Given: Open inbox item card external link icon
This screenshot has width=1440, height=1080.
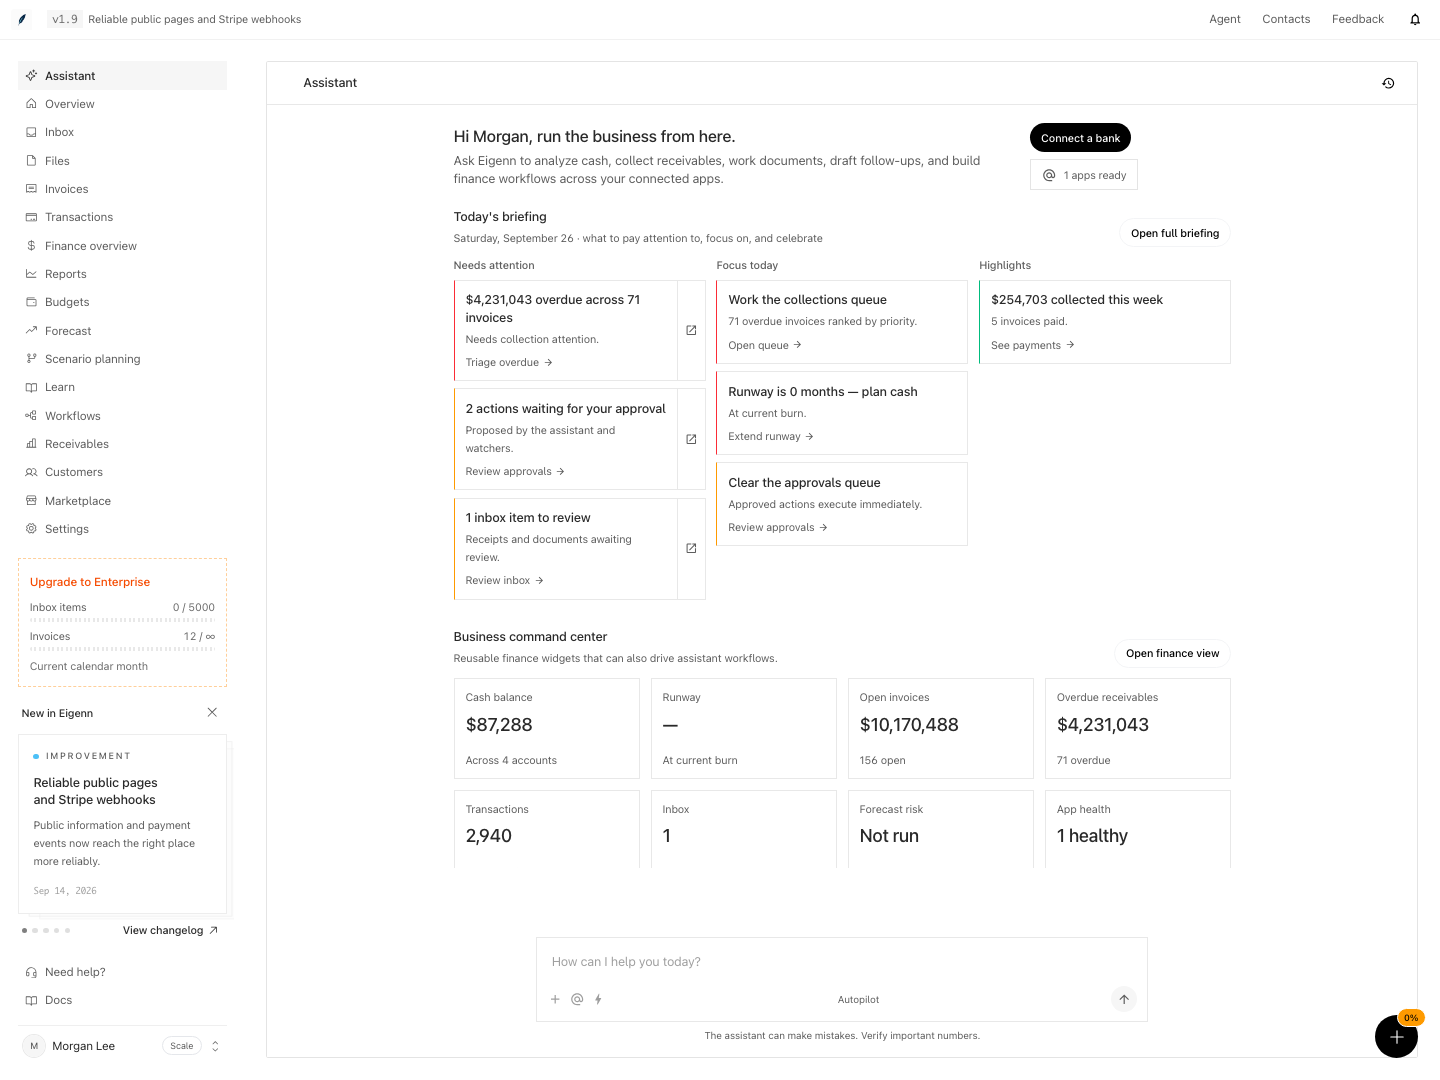Looking at the screenshot, I should point(691,548).
